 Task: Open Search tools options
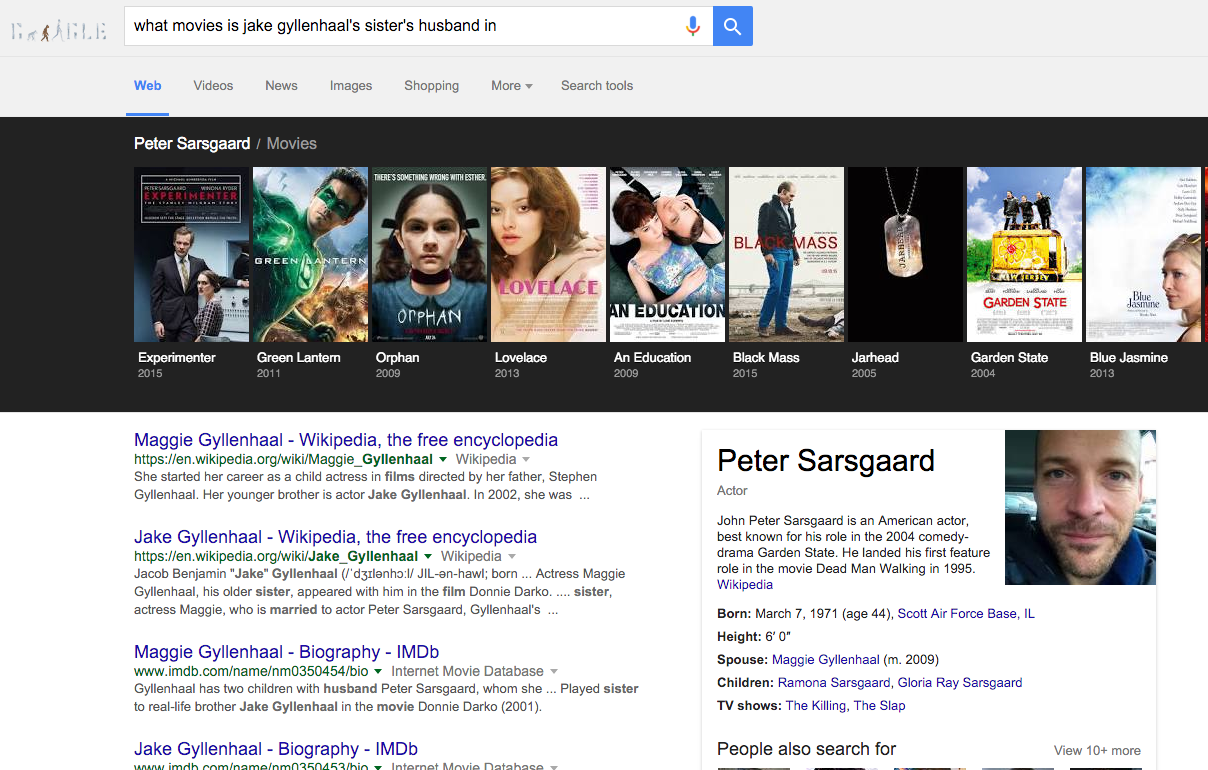(597, 86)
